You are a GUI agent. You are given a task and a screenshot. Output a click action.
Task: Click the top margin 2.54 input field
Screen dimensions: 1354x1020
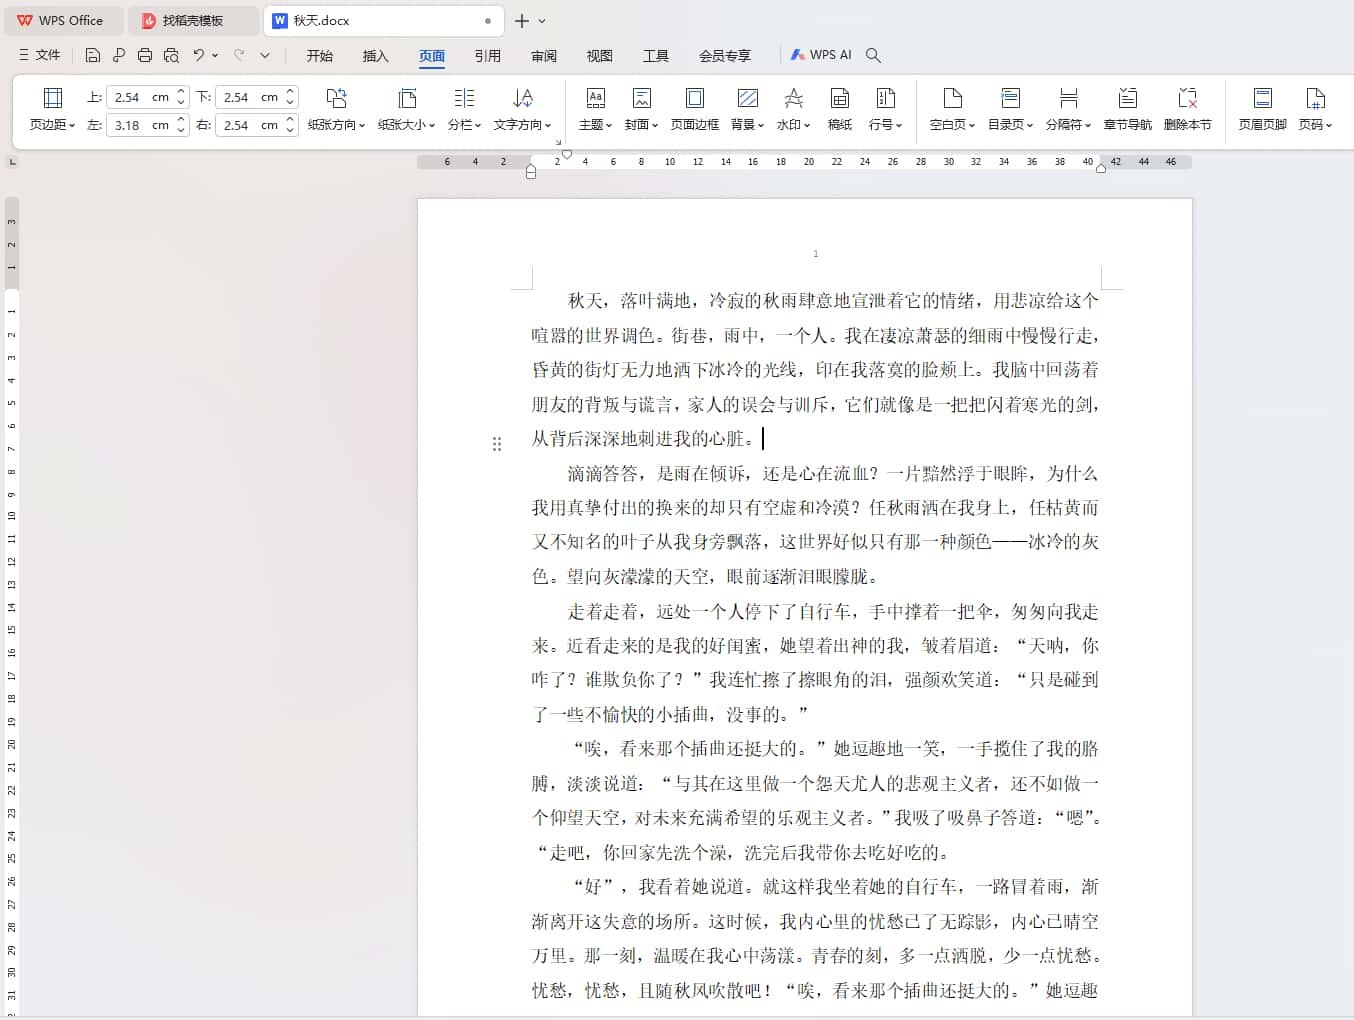tap(140, 97)
